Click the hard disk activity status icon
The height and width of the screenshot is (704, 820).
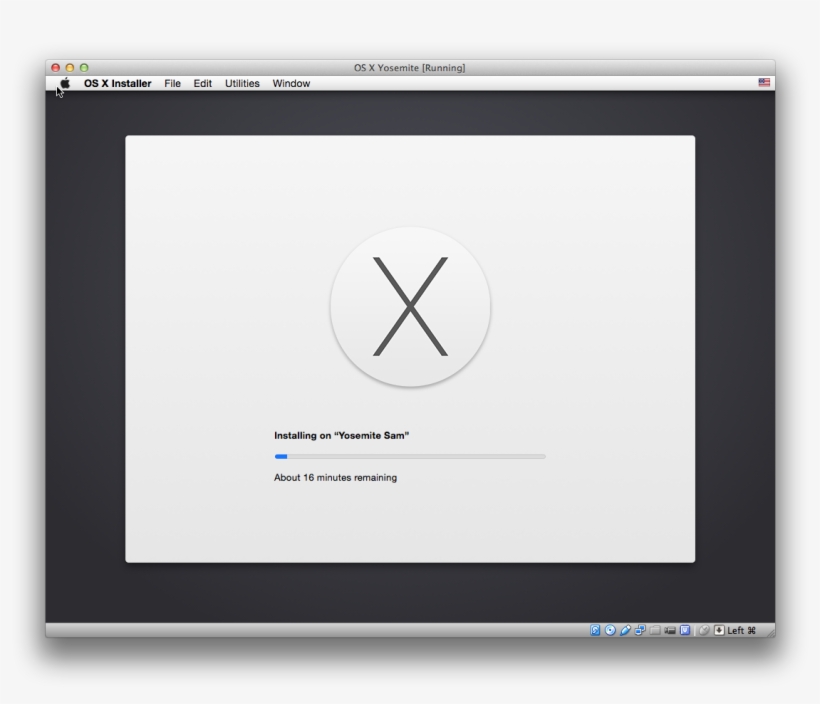point(594,630)
